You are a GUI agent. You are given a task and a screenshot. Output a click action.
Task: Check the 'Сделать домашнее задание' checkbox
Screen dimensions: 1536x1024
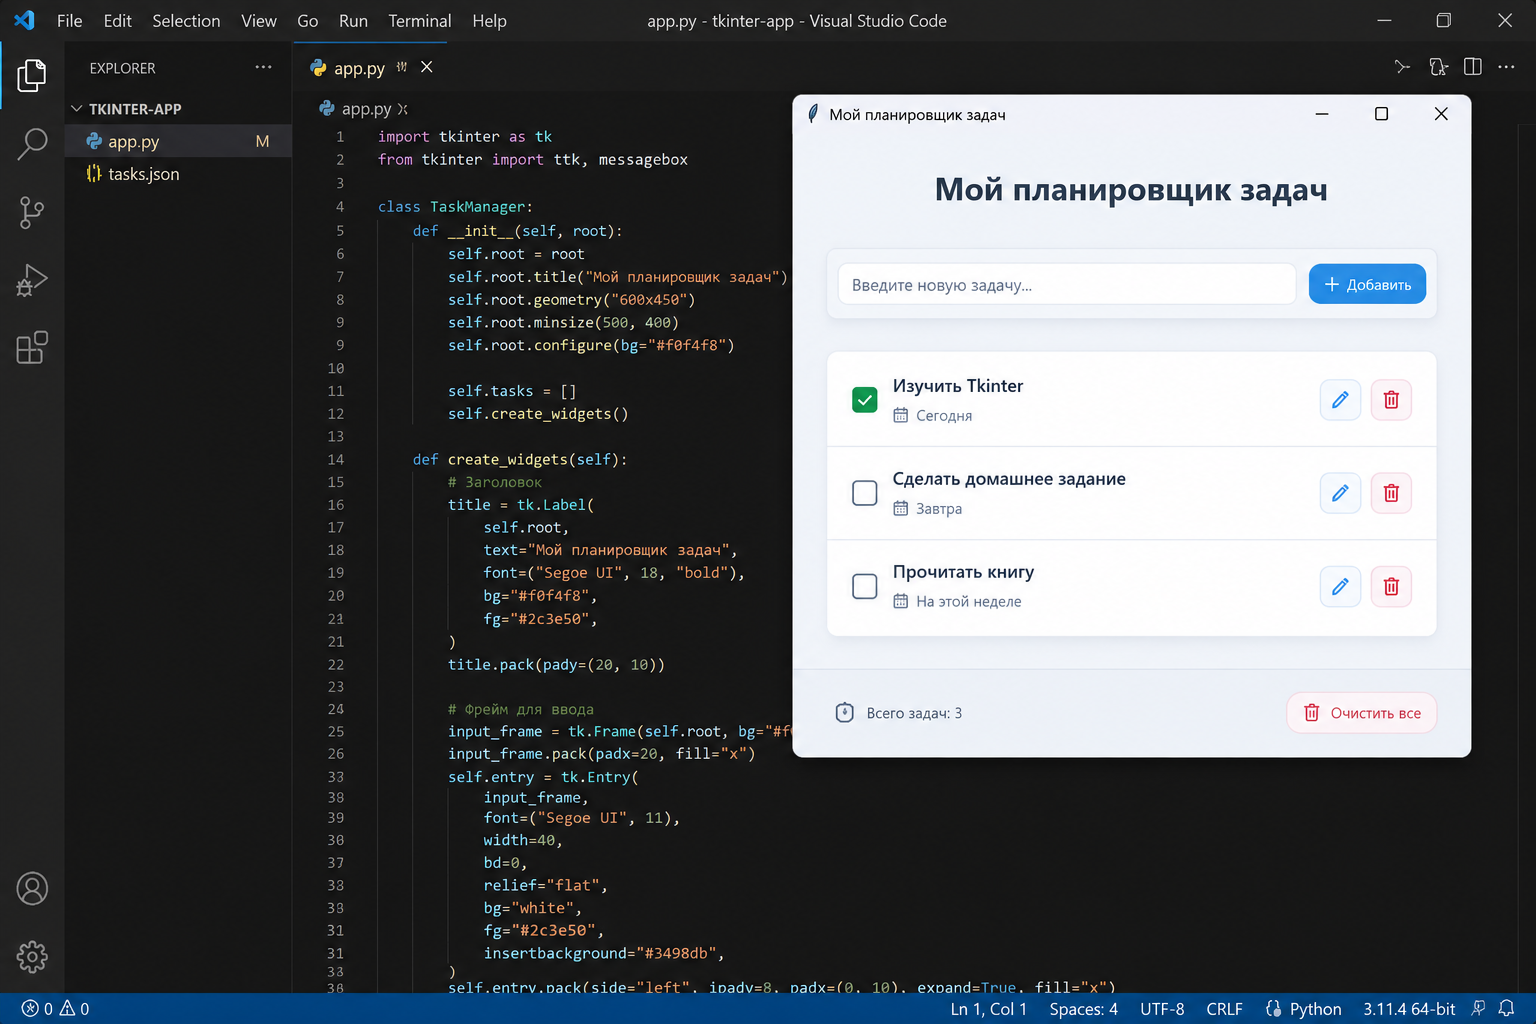tap(865, 493)
